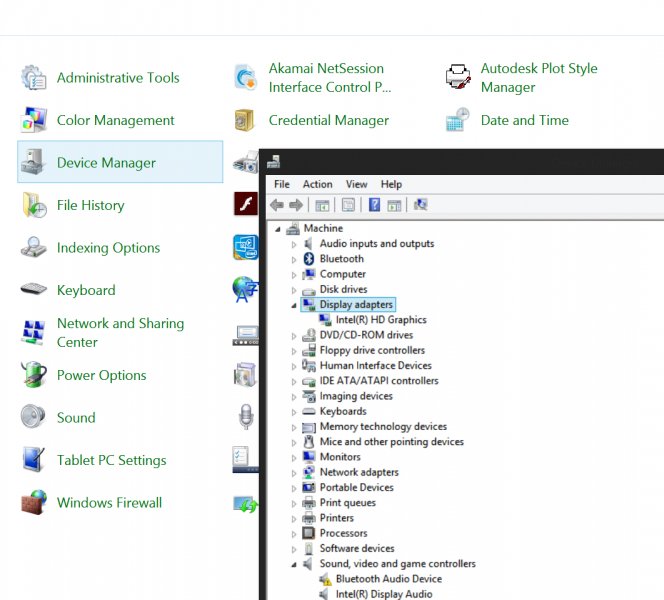The width and height of the screenshot is (664, 600).
Task: Expand the Bluetooth category arrow
Action: [294, 260]
